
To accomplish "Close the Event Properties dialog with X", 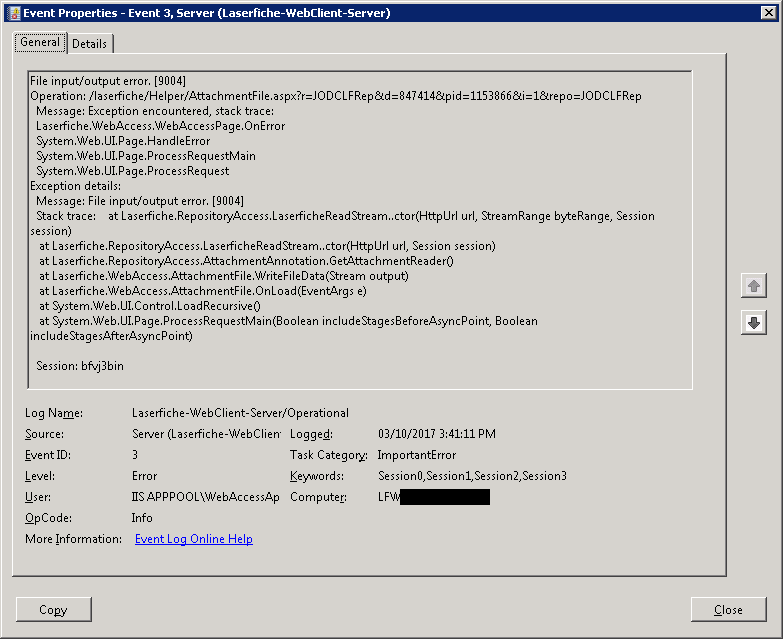I will click(769, 12).
